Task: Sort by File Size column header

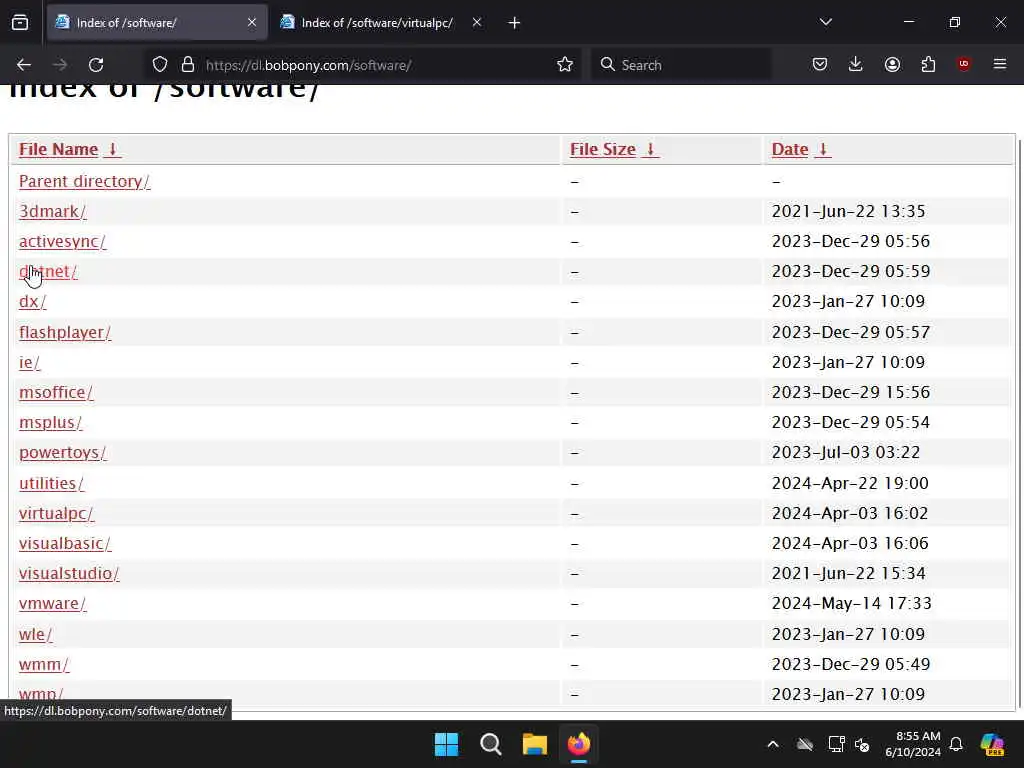Action: pyautogui.click(x=602, y=150)
